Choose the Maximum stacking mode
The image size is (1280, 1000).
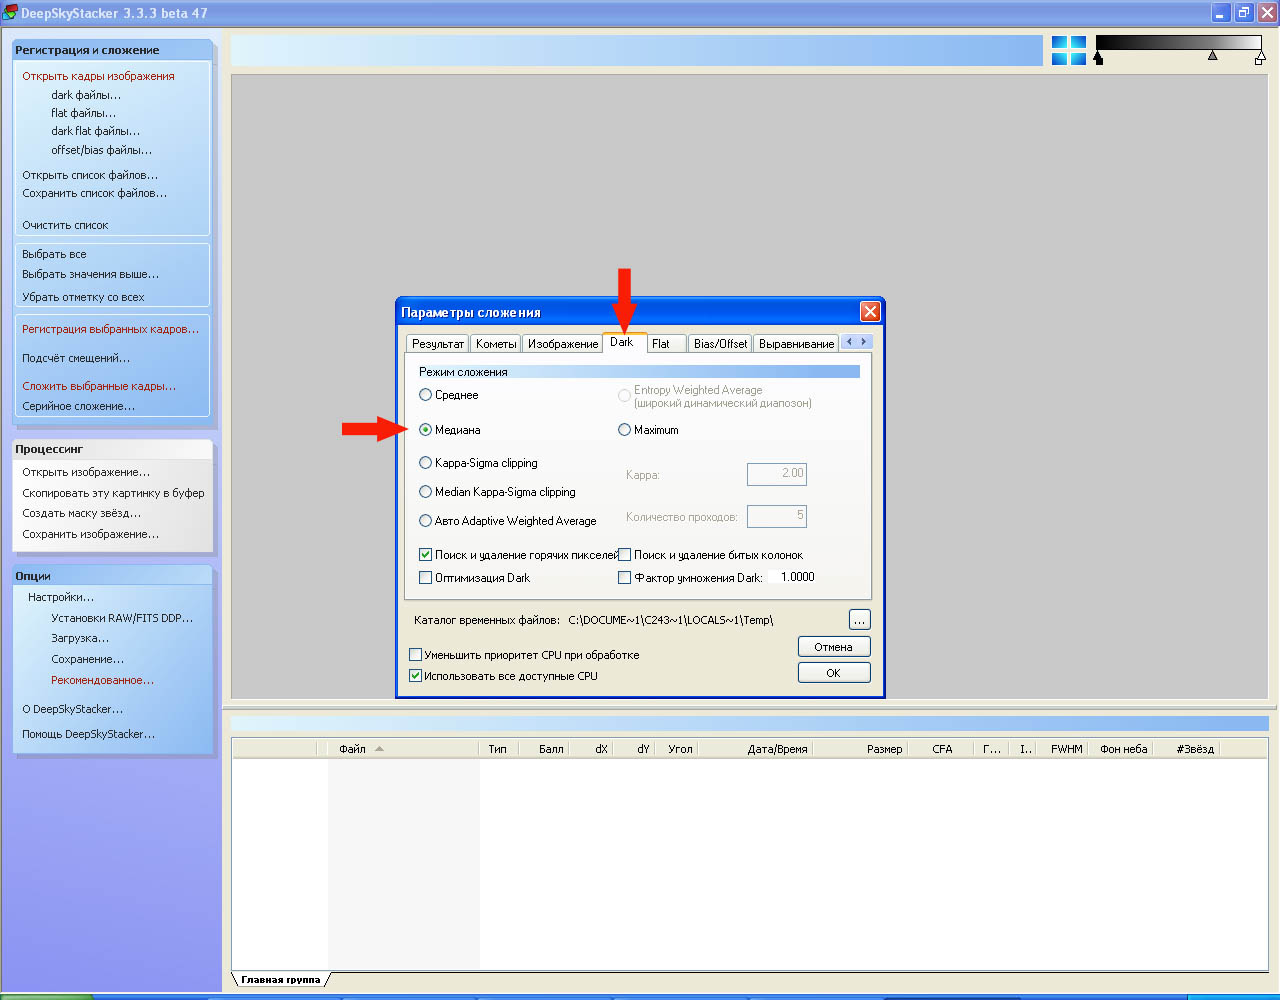coord(625,430)
